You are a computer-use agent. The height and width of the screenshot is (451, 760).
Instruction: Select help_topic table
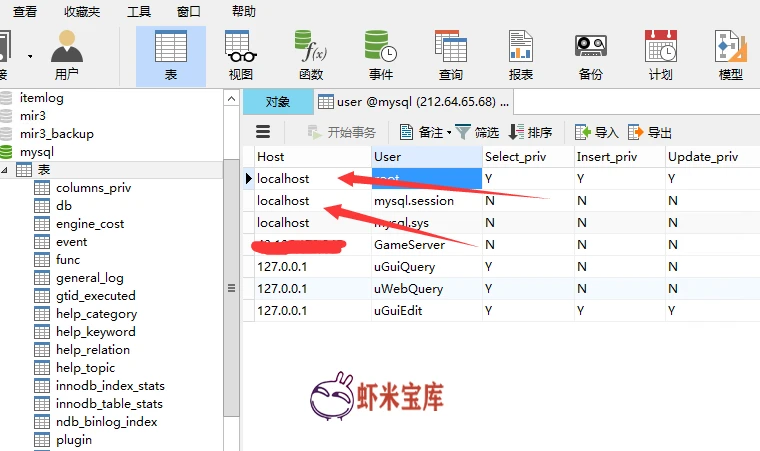(x=85, y=368)
